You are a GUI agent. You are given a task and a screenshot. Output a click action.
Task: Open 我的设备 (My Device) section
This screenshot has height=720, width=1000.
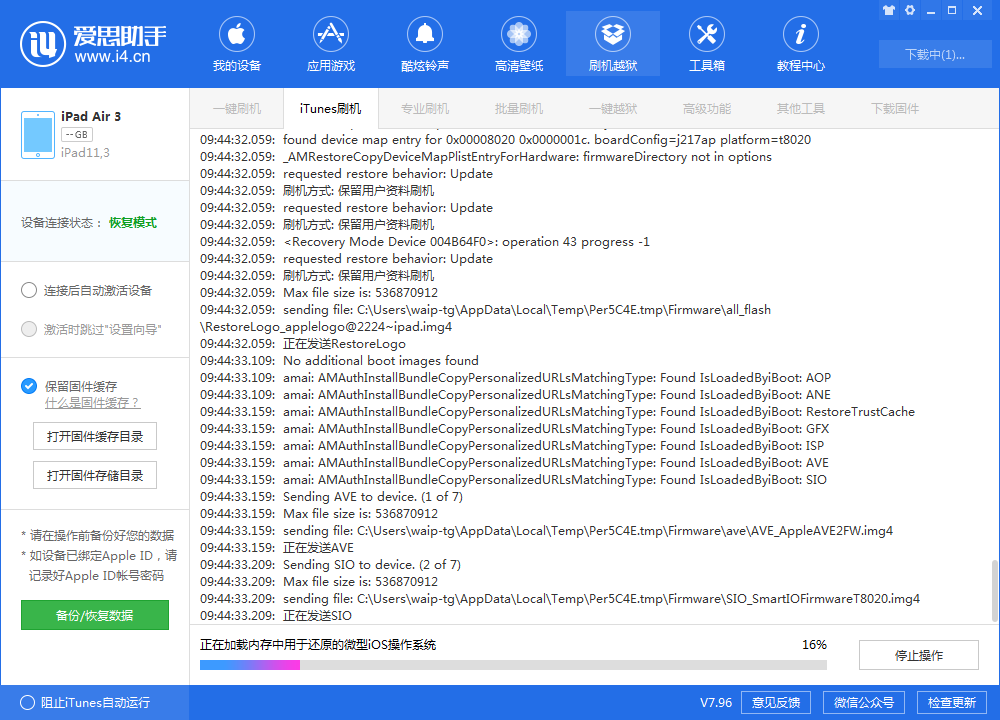(236, 46)
